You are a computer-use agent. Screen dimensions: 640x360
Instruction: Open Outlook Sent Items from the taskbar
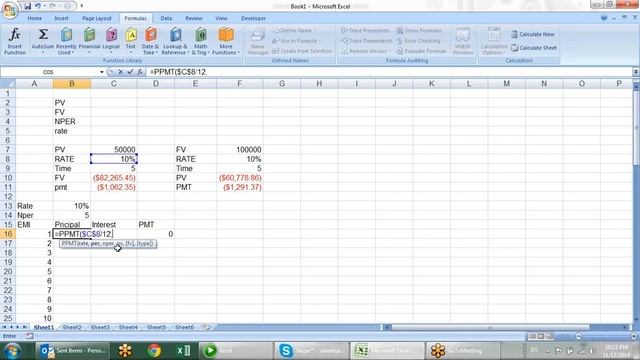coord(73,351)
